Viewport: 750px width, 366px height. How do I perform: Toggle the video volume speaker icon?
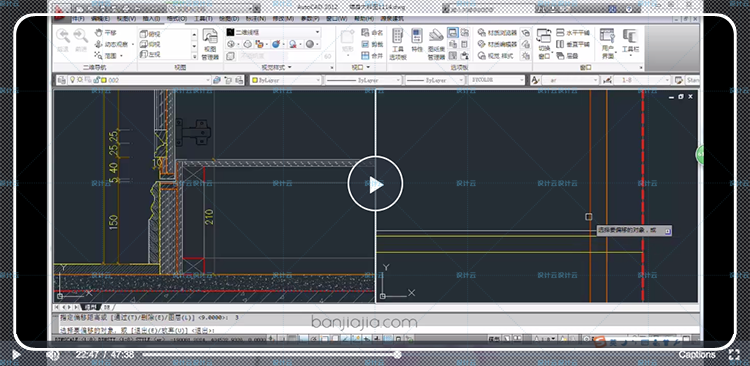click(53, 355)
